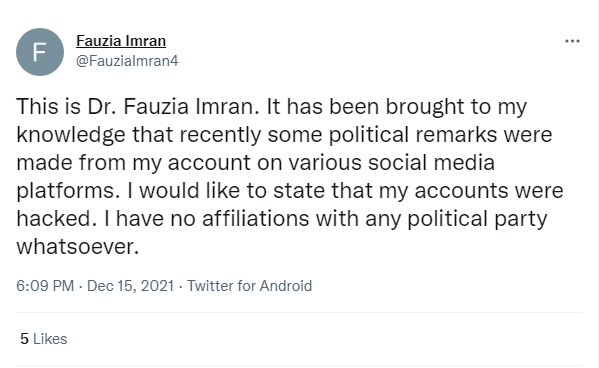Screen dimensions: 599x368
Task: Click the Dec 15, 2021 date
Action: 130,286
